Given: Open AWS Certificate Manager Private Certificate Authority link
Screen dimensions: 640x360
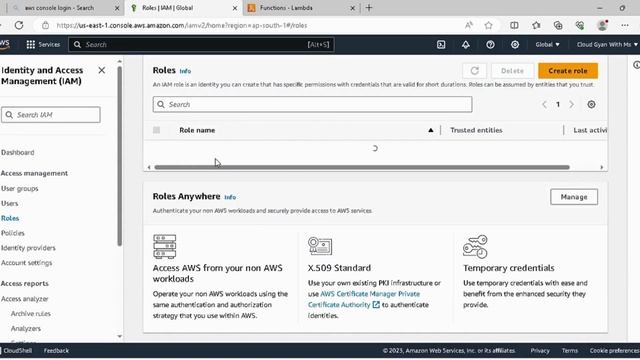Looking at the screenshot, I should (364, 299).
